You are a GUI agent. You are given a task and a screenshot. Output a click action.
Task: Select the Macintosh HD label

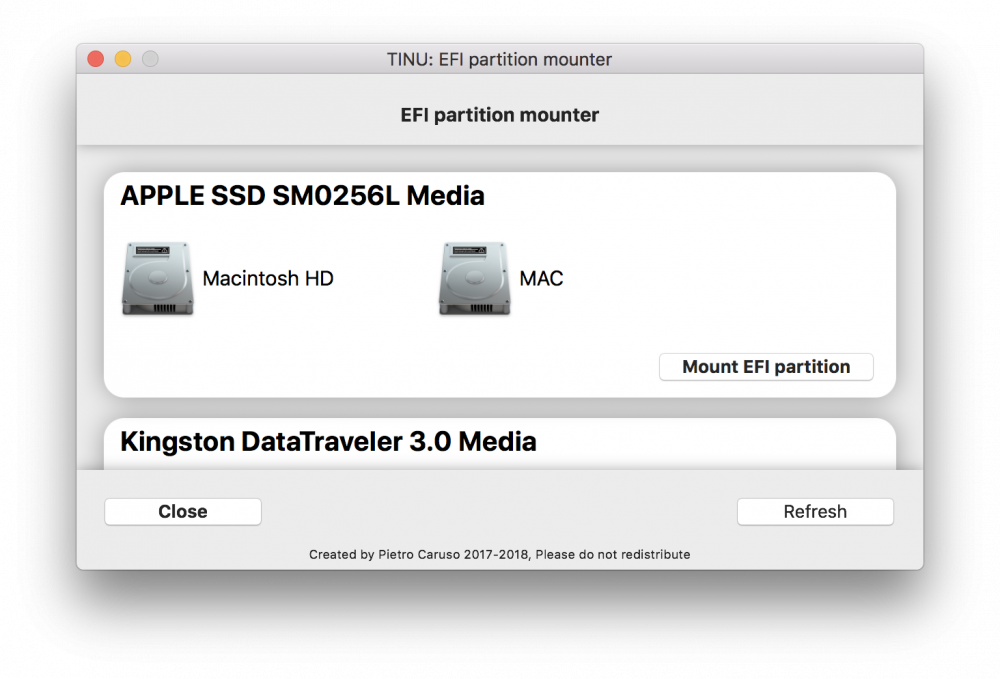[x=268, y=279]
